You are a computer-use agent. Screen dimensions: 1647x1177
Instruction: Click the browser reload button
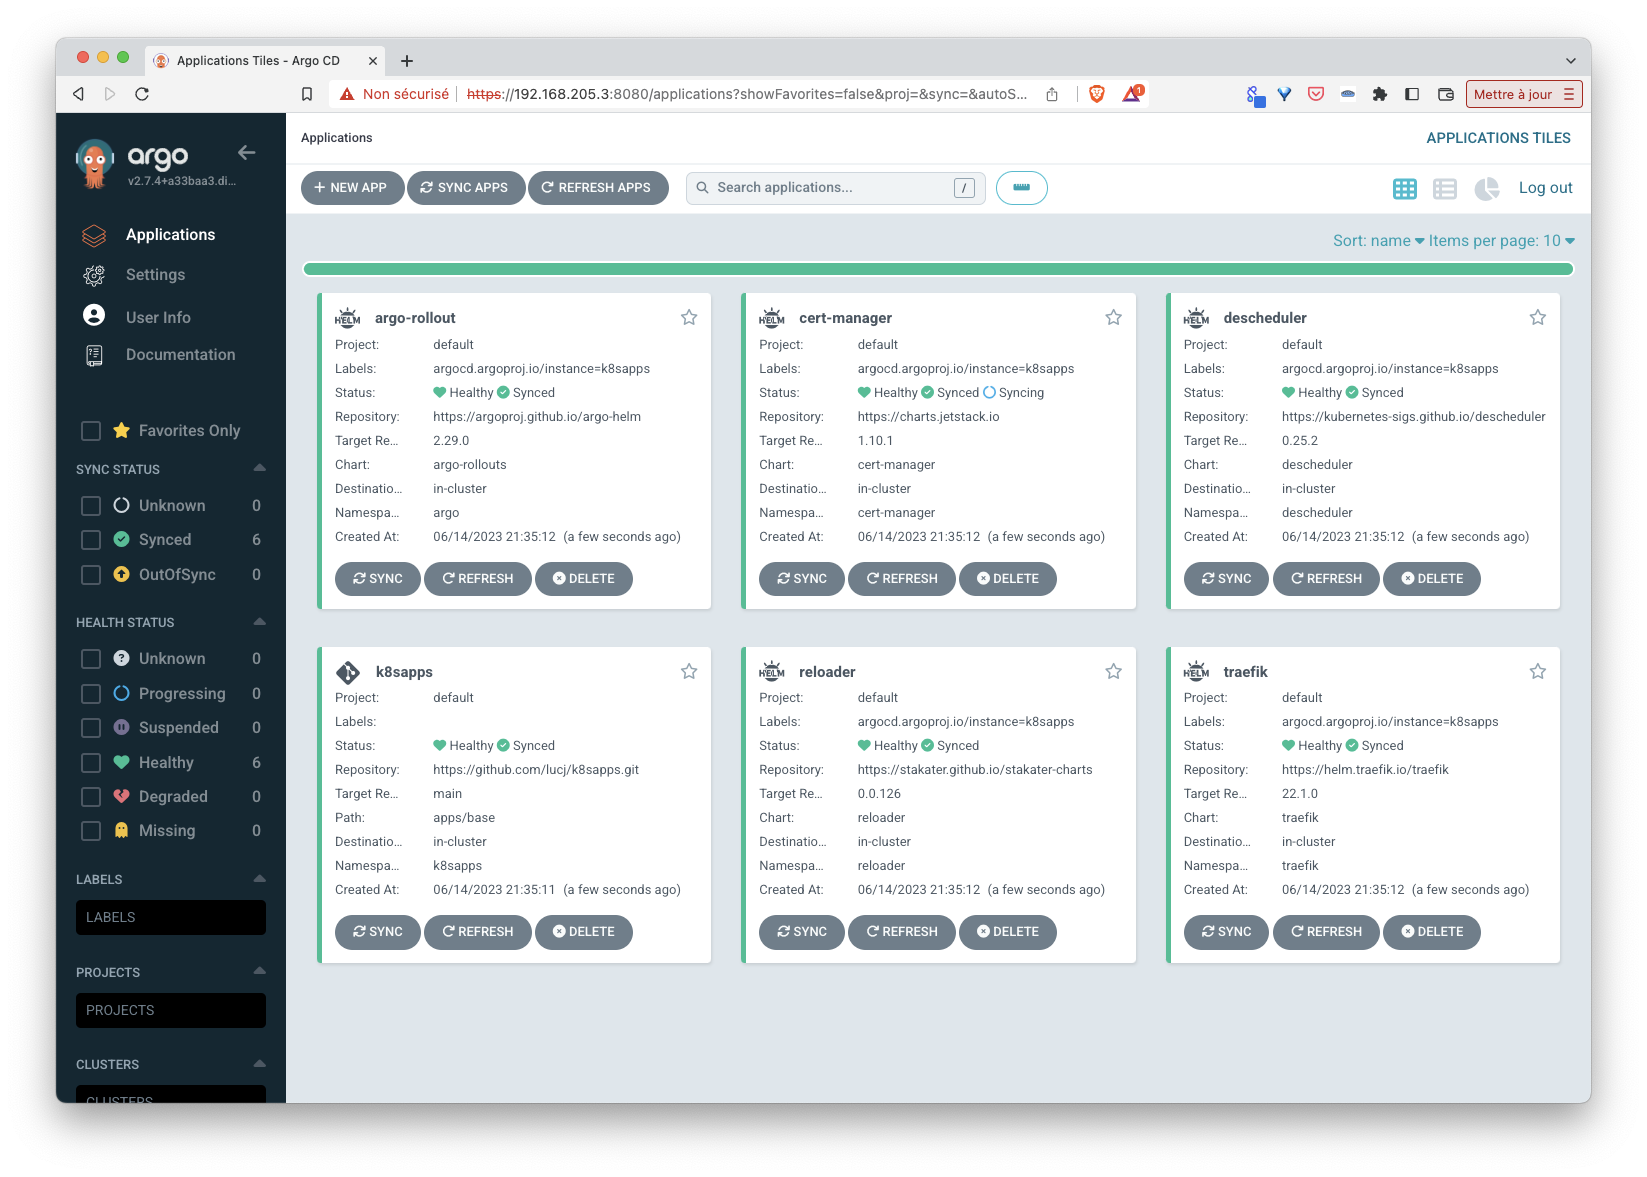[142, 94]
